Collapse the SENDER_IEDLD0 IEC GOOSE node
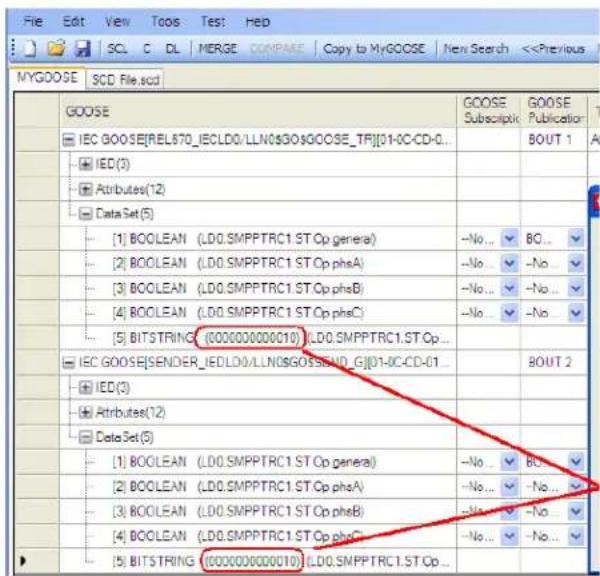This screenshot has height=576, width=600. [68, 362]
